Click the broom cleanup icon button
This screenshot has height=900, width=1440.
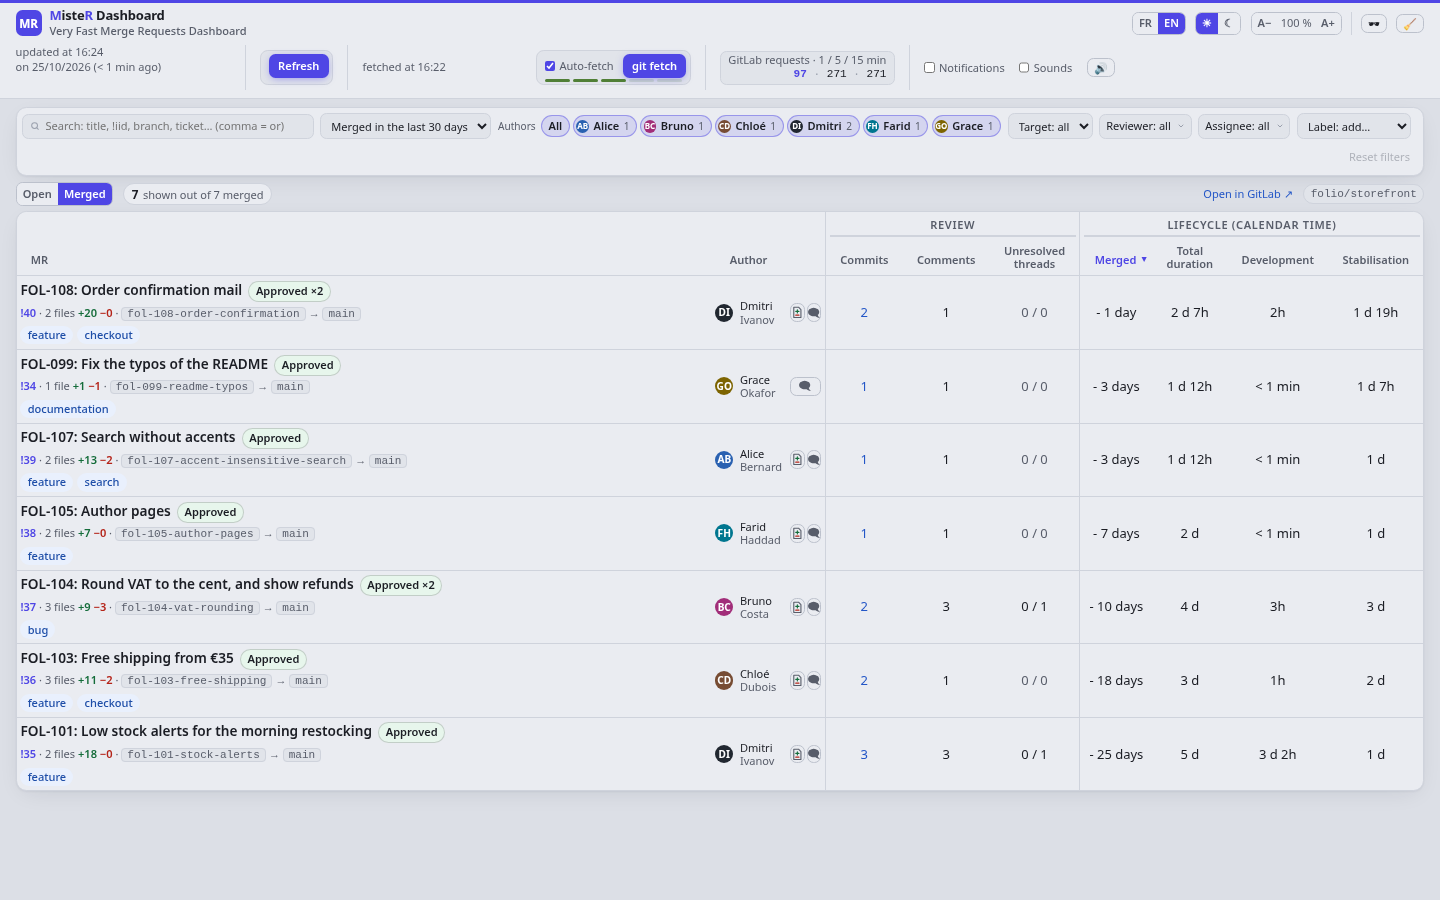click(1409, 23)
